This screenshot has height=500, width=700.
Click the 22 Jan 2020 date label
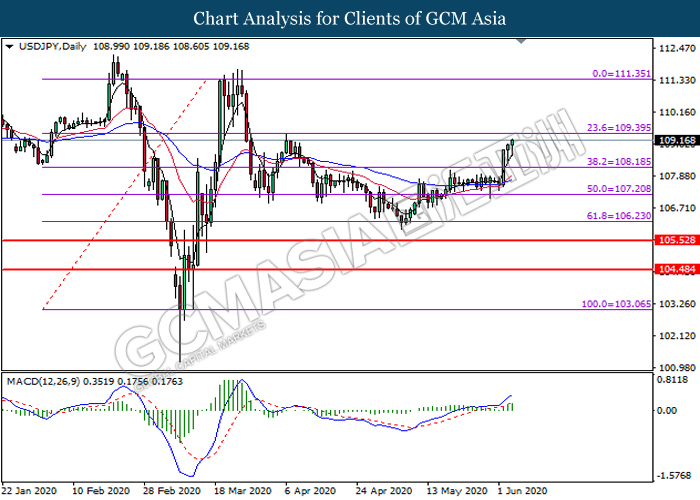point(32,492)
